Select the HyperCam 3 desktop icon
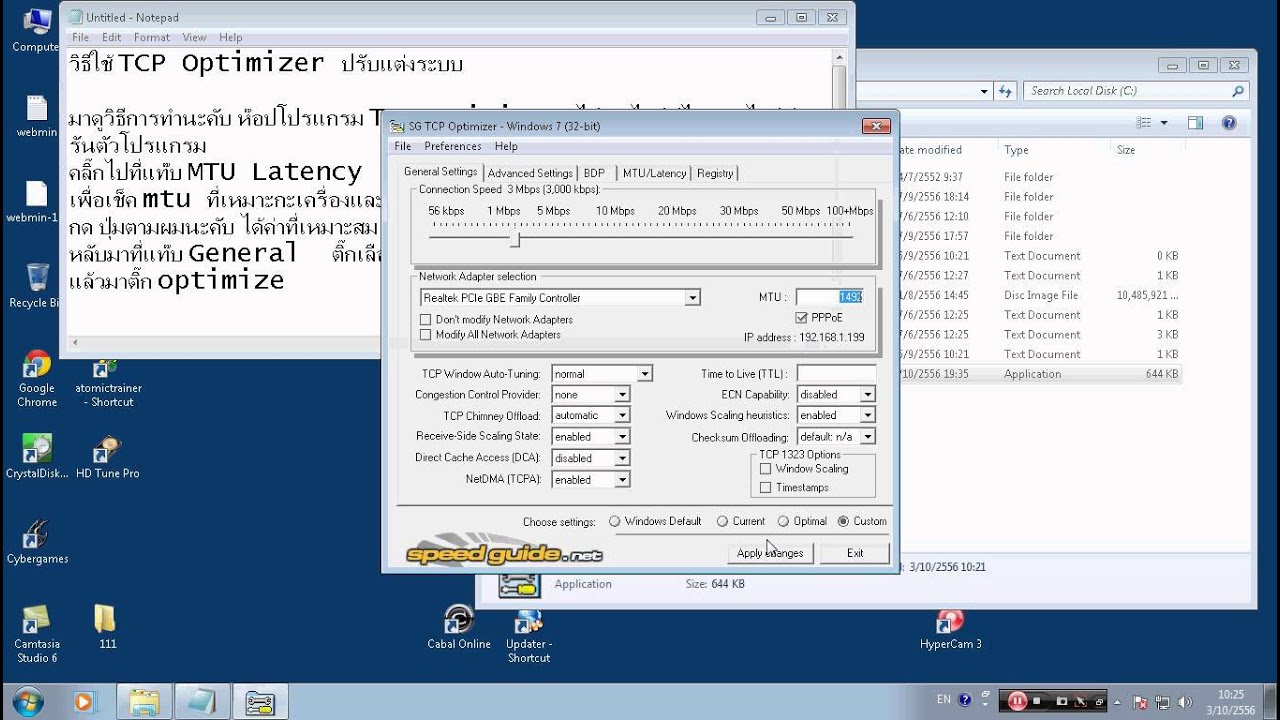Screen dimensions: 1280x720 [x=950, y=627]
